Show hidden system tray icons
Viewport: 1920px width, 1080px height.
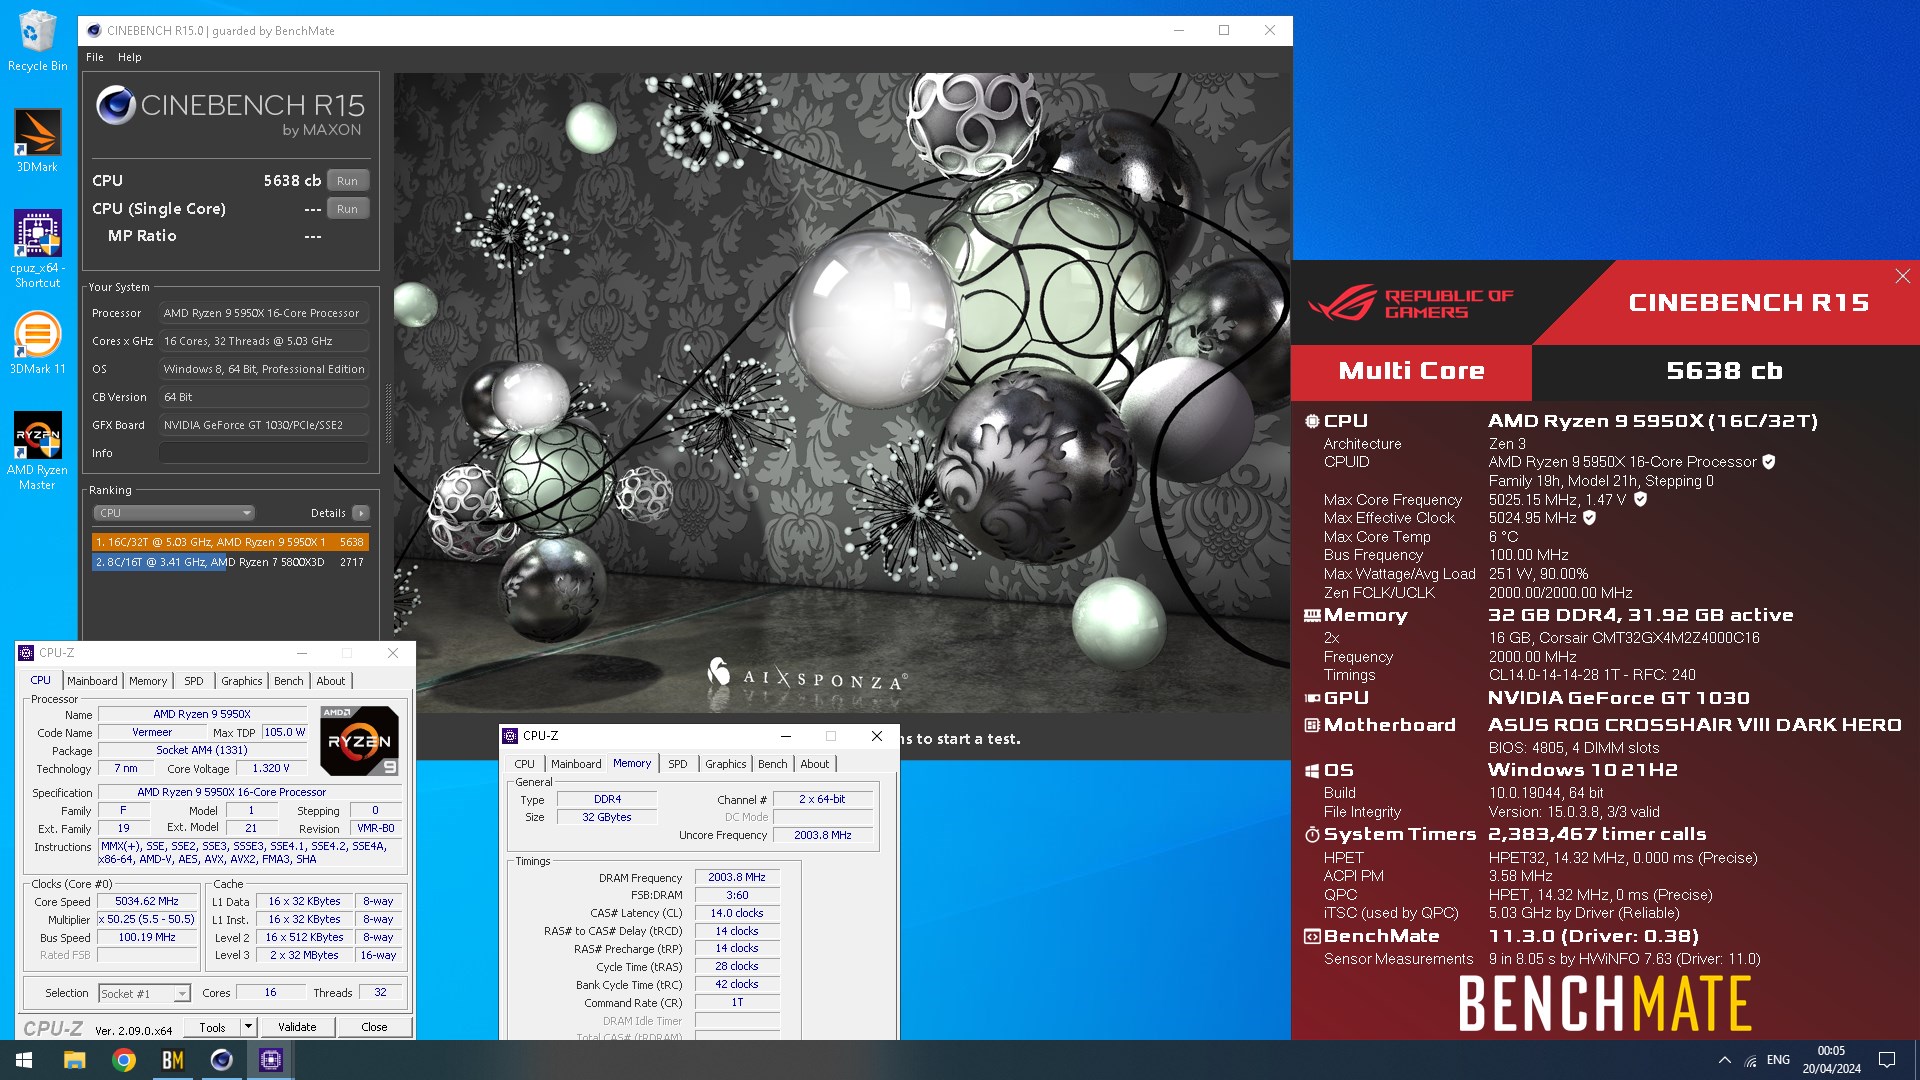1724,1060
